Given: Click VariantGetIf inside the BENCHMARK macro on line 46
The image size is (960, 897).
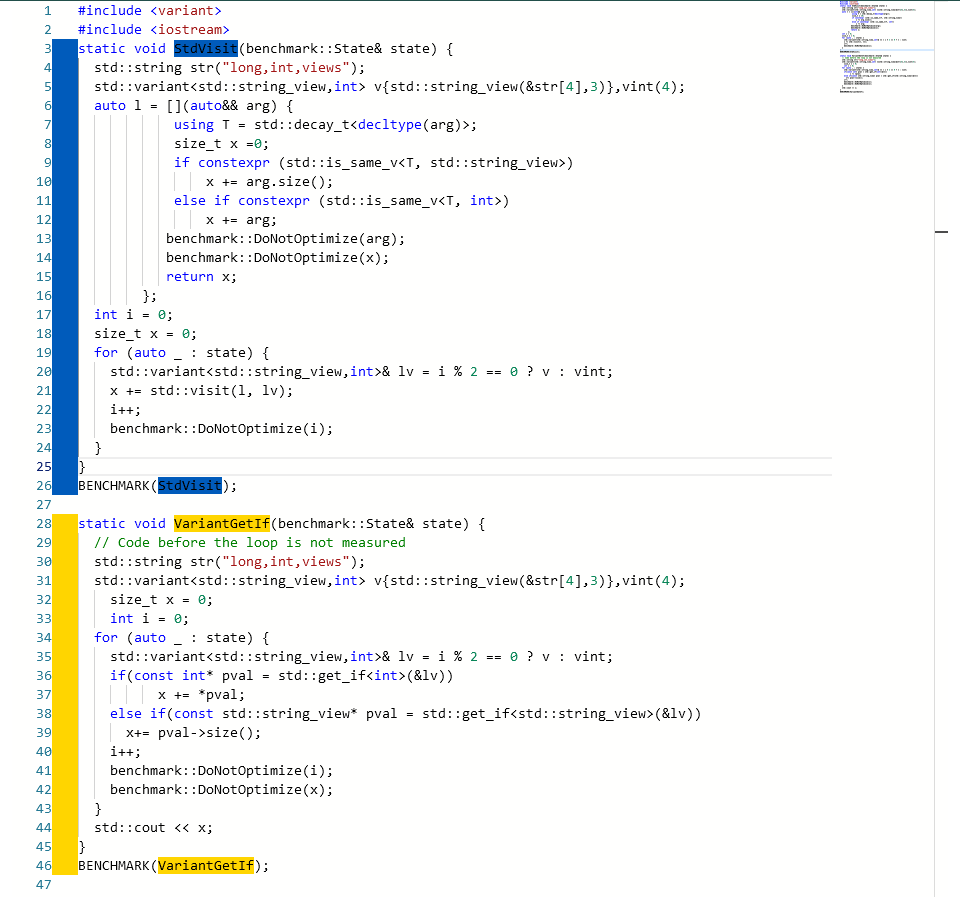Looking at the screenshot, I should (x=206, y=865).
